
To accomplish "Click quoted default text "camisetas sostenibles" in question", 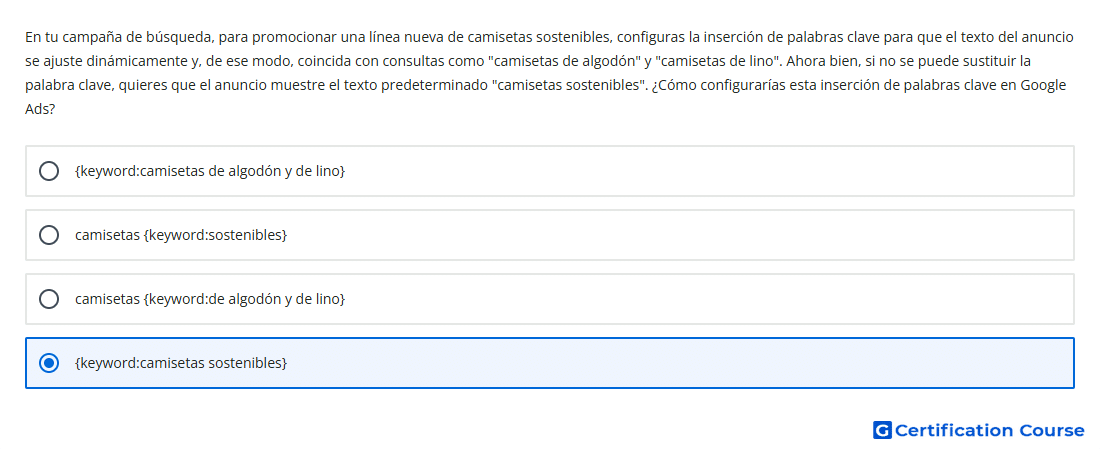I will point(567,86).
